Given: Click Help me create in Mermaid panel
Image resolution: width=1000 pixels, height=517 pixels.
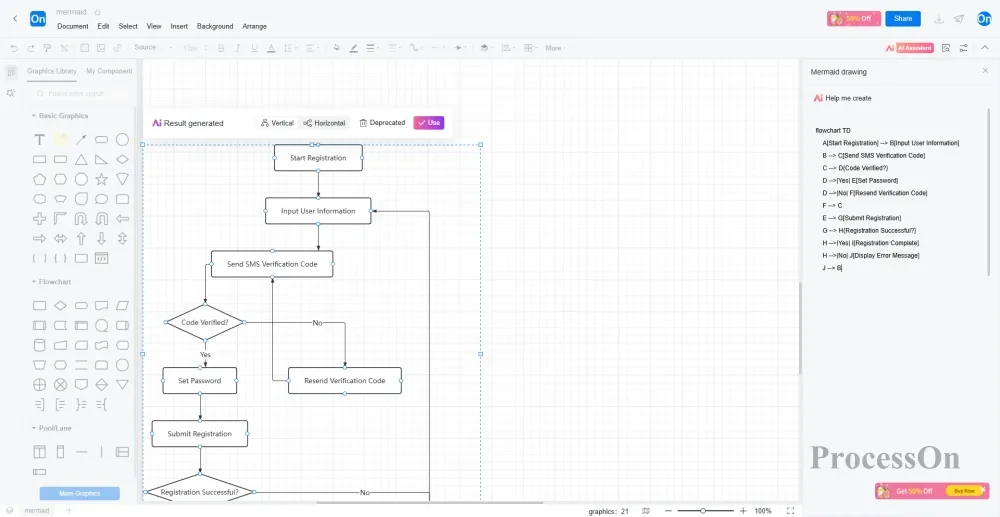Looking at the screenshot, I should [842, 98].
